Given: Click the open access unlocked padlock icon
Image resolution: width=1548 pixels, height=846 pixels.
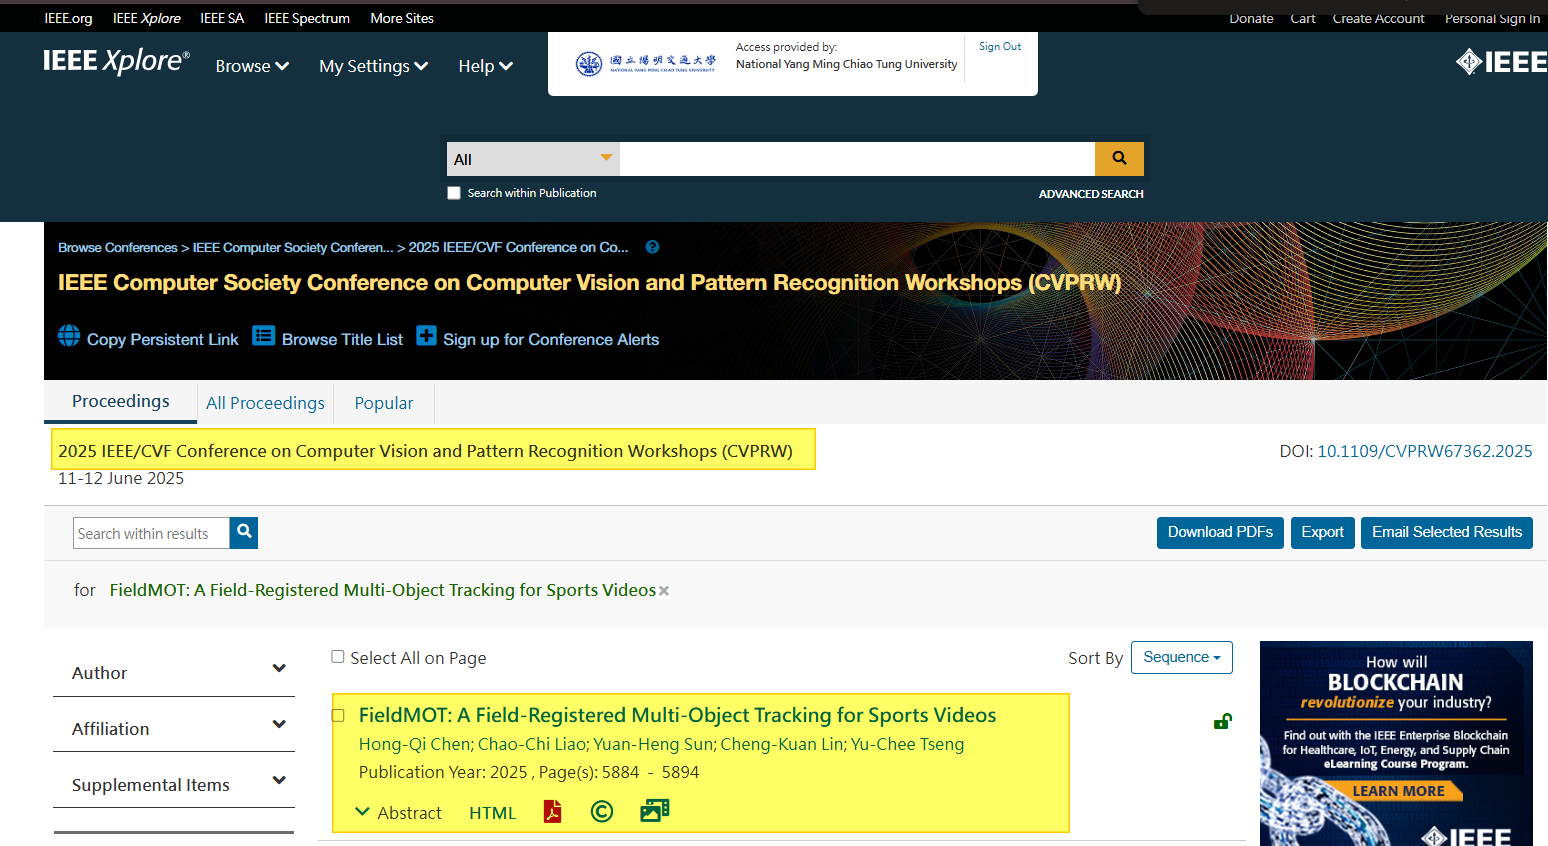Looking at the screenshot, I should pos(1222,721).
